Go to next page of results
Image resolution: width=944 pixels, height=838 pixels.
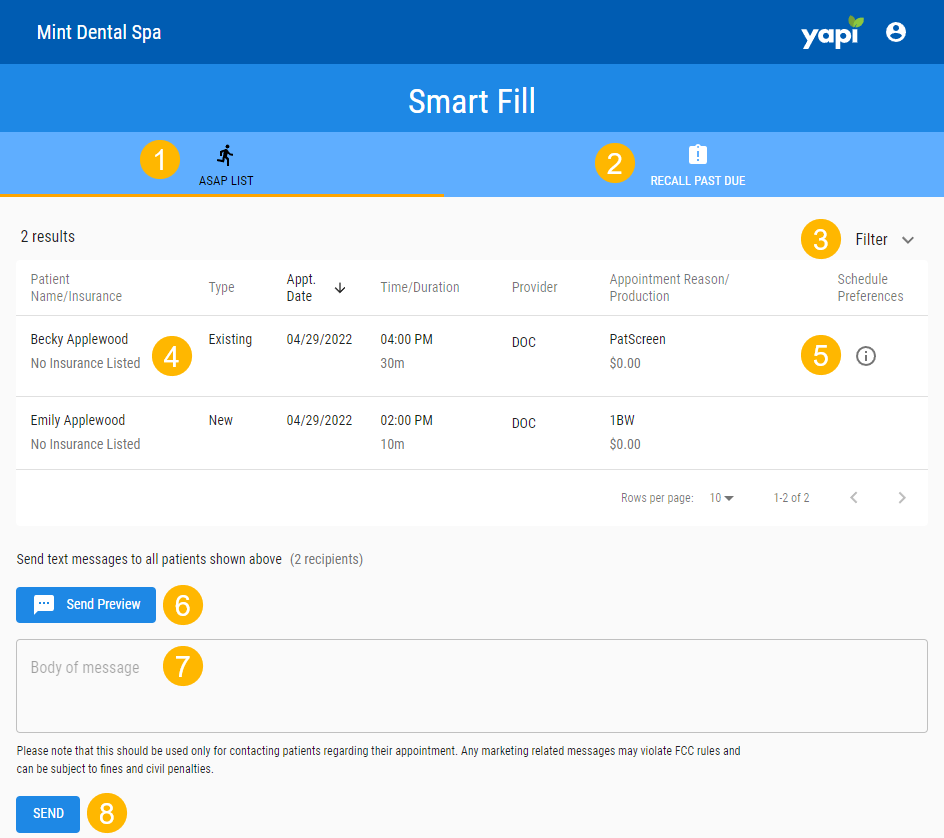[x=901, y=497]
